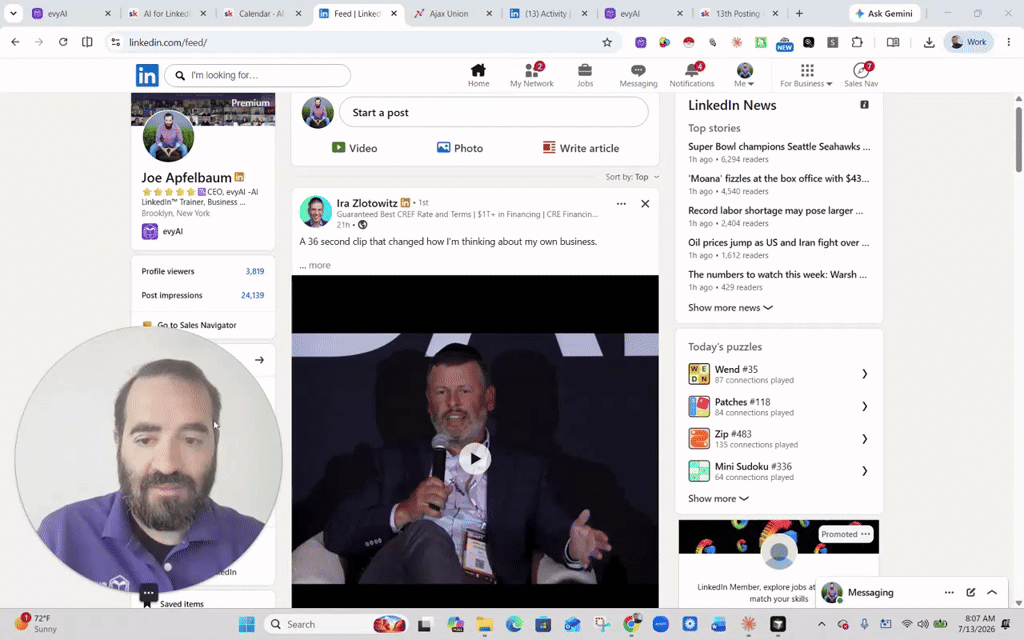Click the Ask Gemini button

coord(884,13)
